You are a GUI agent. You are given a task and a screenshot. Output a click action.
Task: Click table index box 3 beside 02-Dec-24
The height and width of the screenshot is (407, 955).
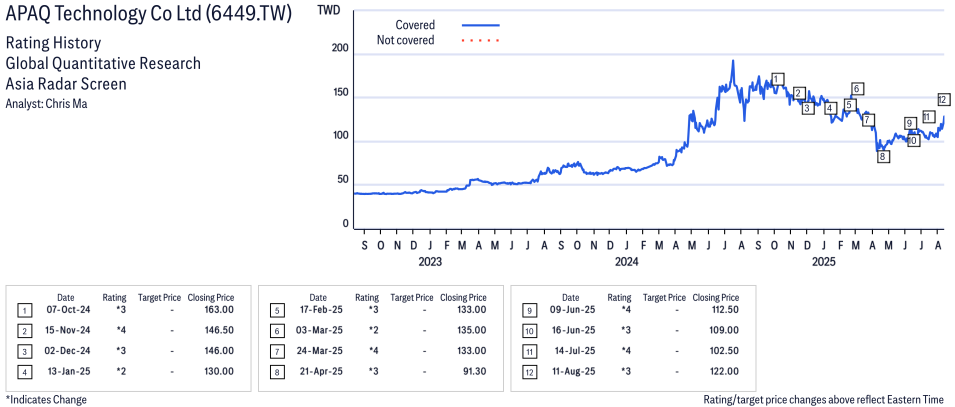(x=23, y=351)
